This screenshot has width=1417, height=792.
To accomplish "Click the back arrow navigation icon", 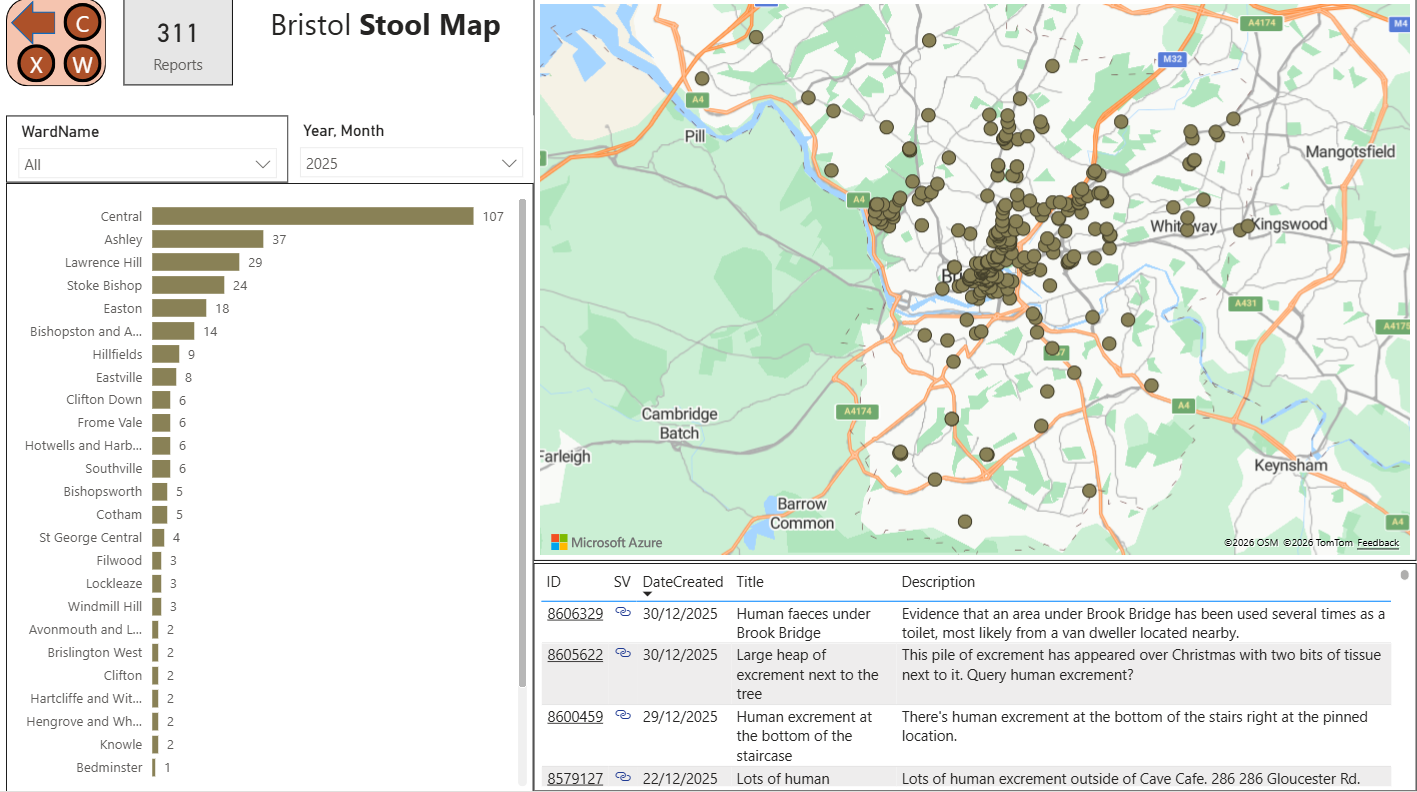I will pos(33,22).
